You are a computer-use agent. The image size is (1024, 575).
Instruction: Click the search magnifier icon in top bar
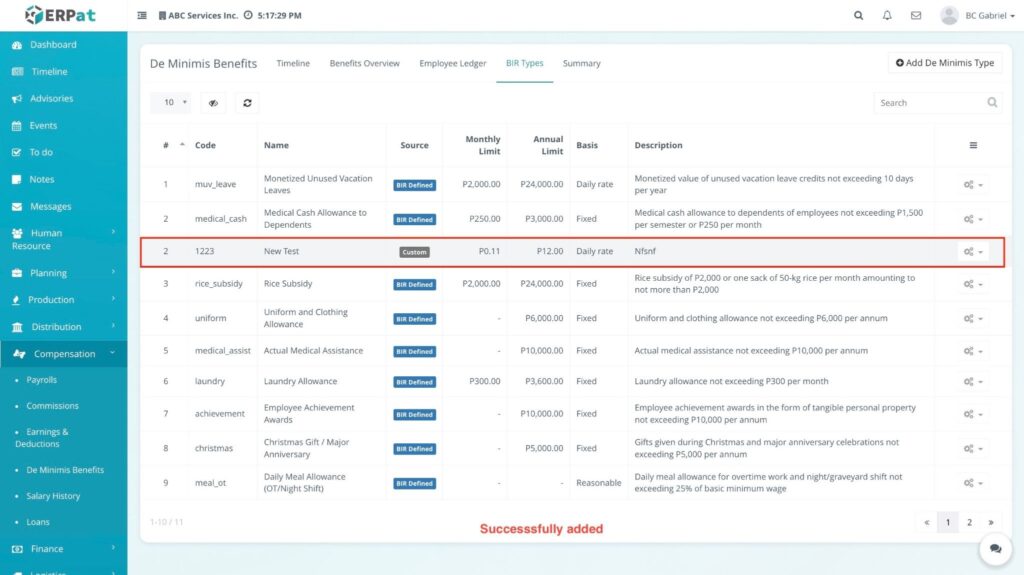point(858,16)
